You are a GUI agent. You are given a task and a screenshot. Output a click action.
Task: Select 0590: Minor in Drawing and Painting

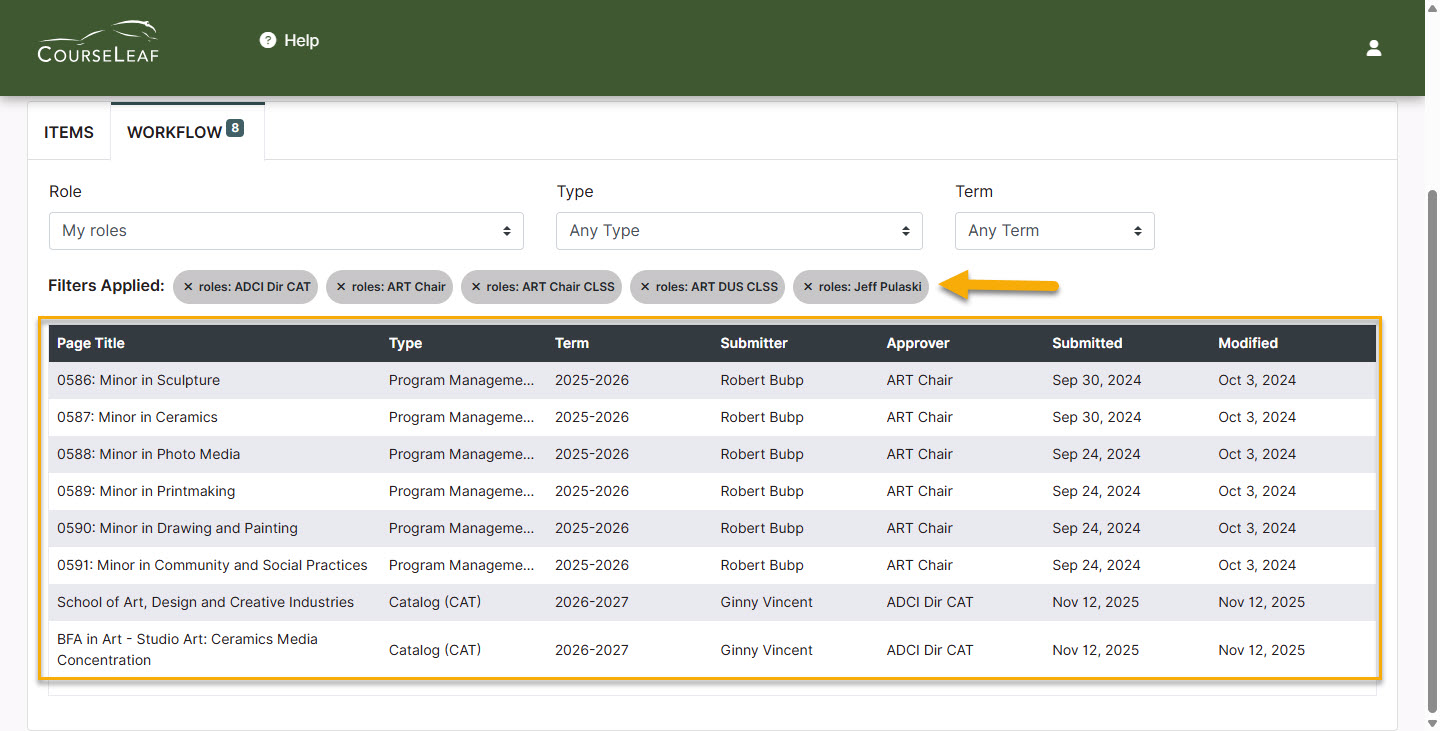(x=178, y=528)
